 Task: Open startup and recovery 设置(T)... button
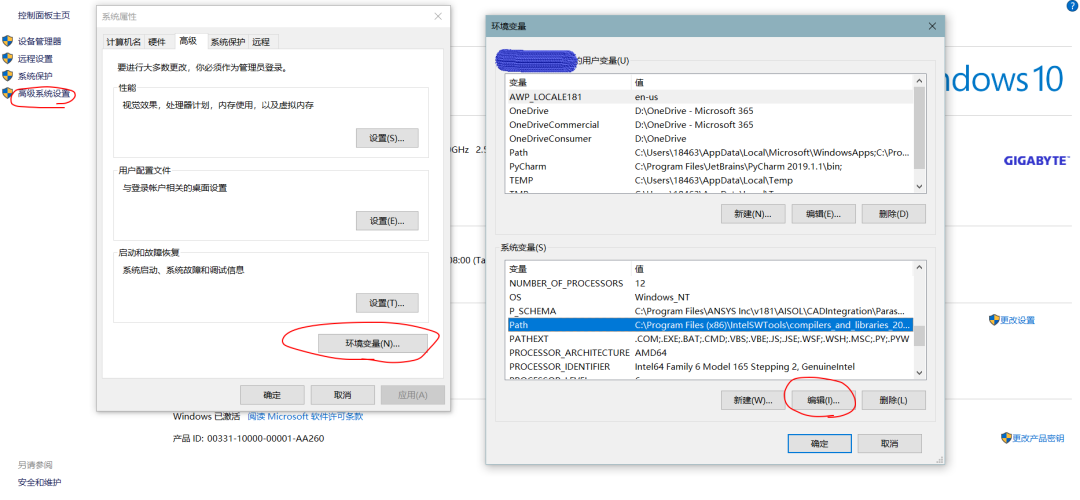tap(387, 302)
